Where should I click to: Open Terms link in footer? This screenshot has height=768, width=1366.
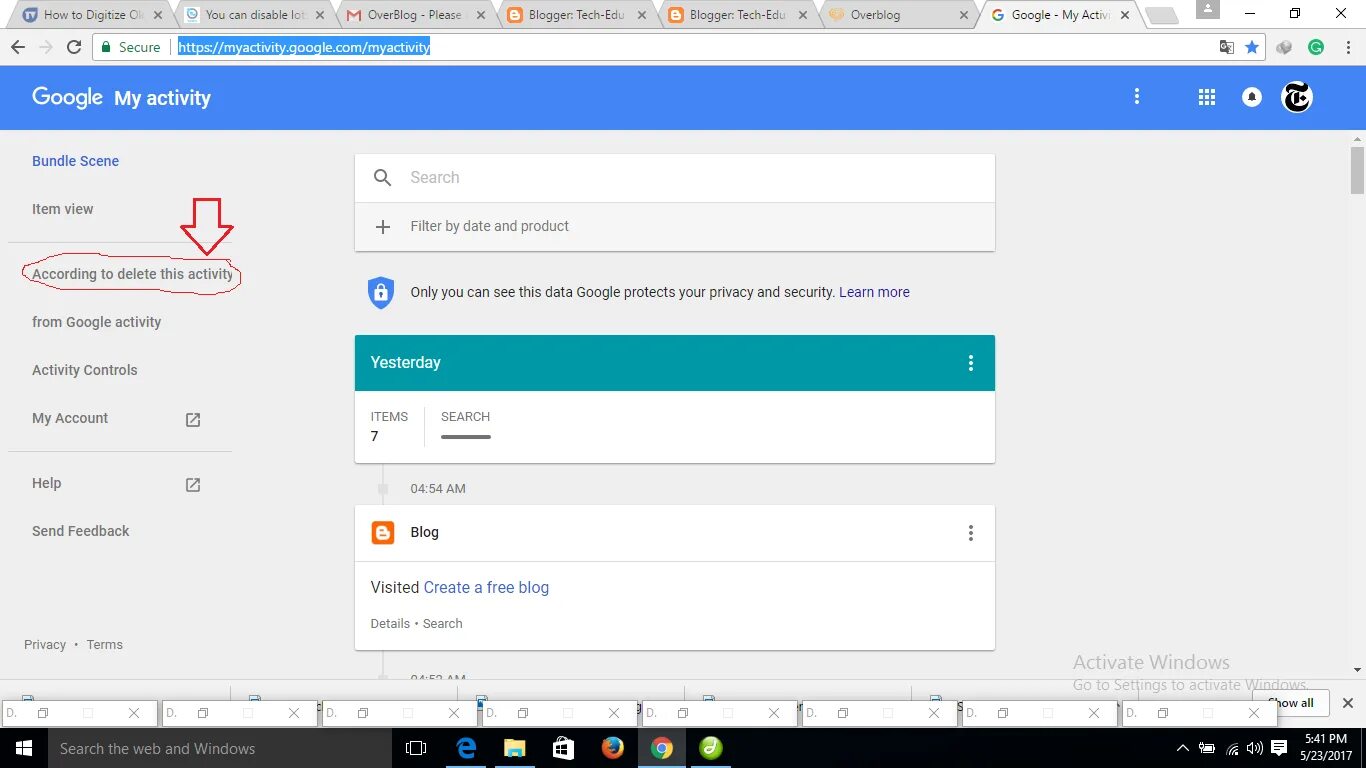[104, 645]
